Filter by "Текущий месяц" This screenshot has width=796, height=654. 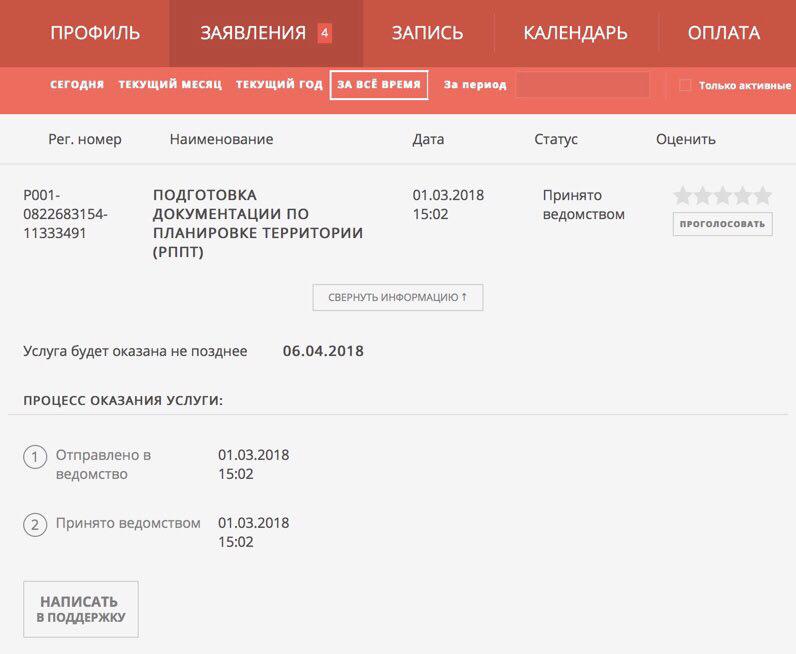[x=170, y=85]
